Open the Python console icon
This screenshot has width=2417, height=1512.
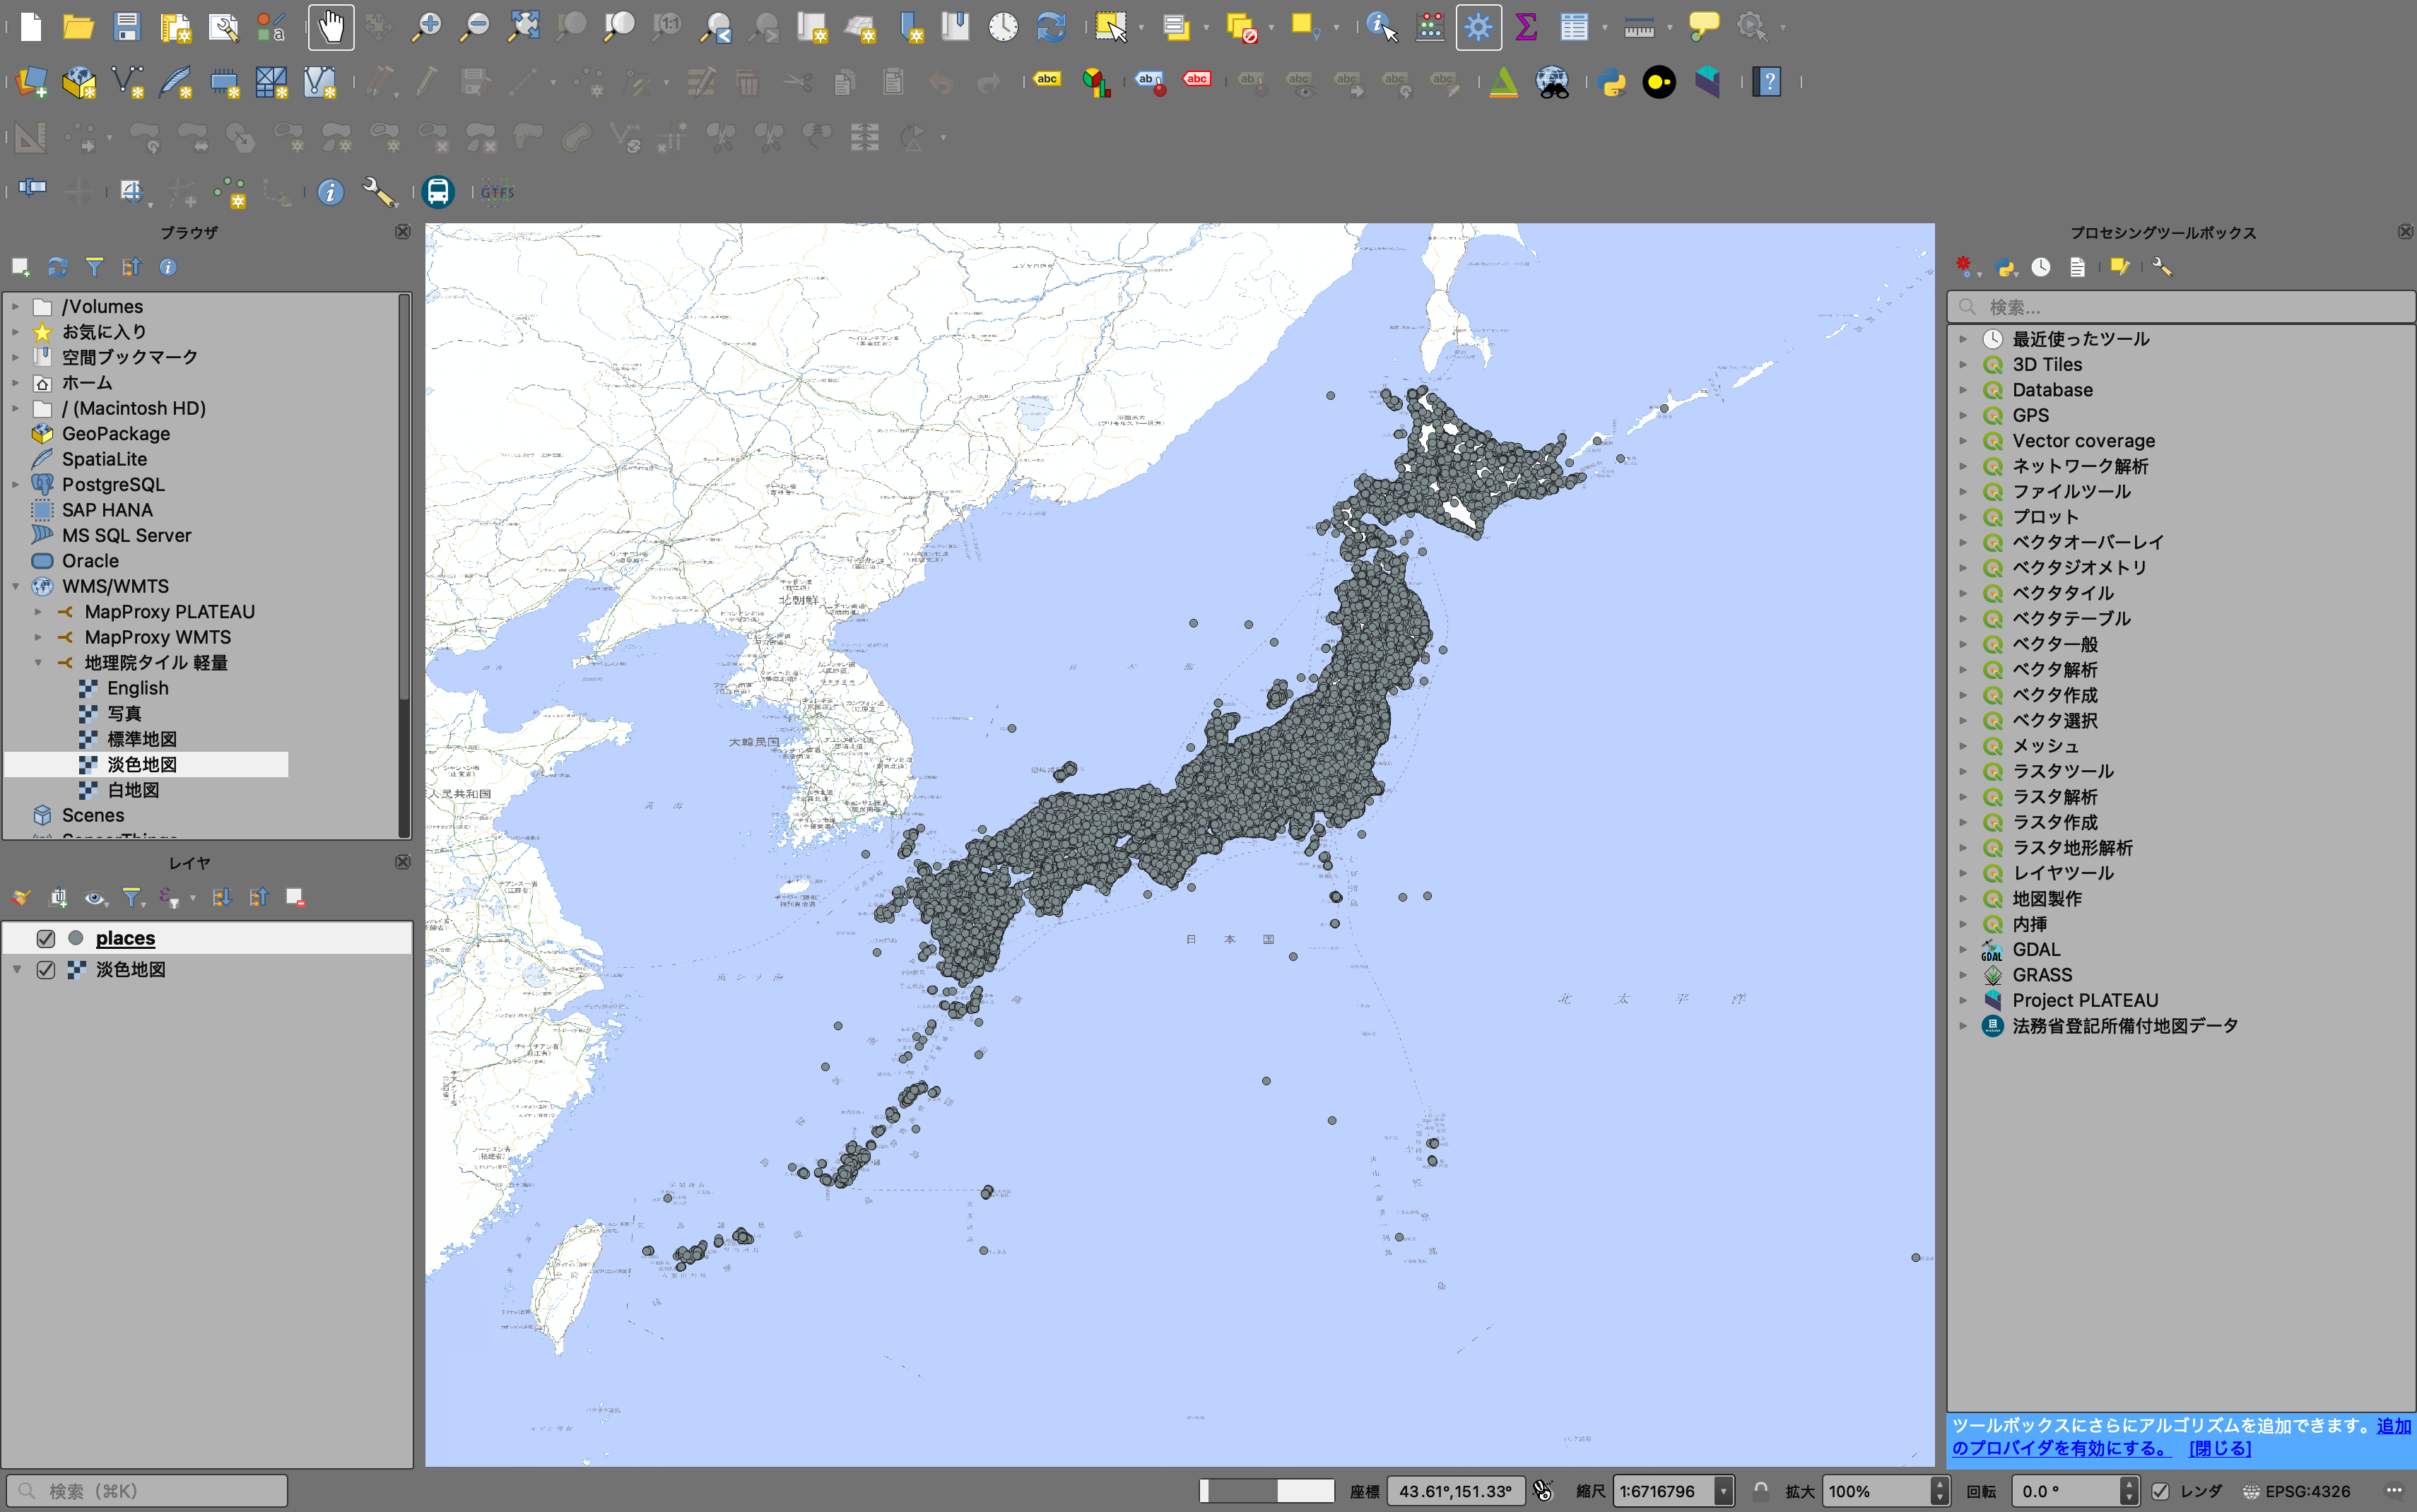pyautogui.click(x=1611, y=82)
